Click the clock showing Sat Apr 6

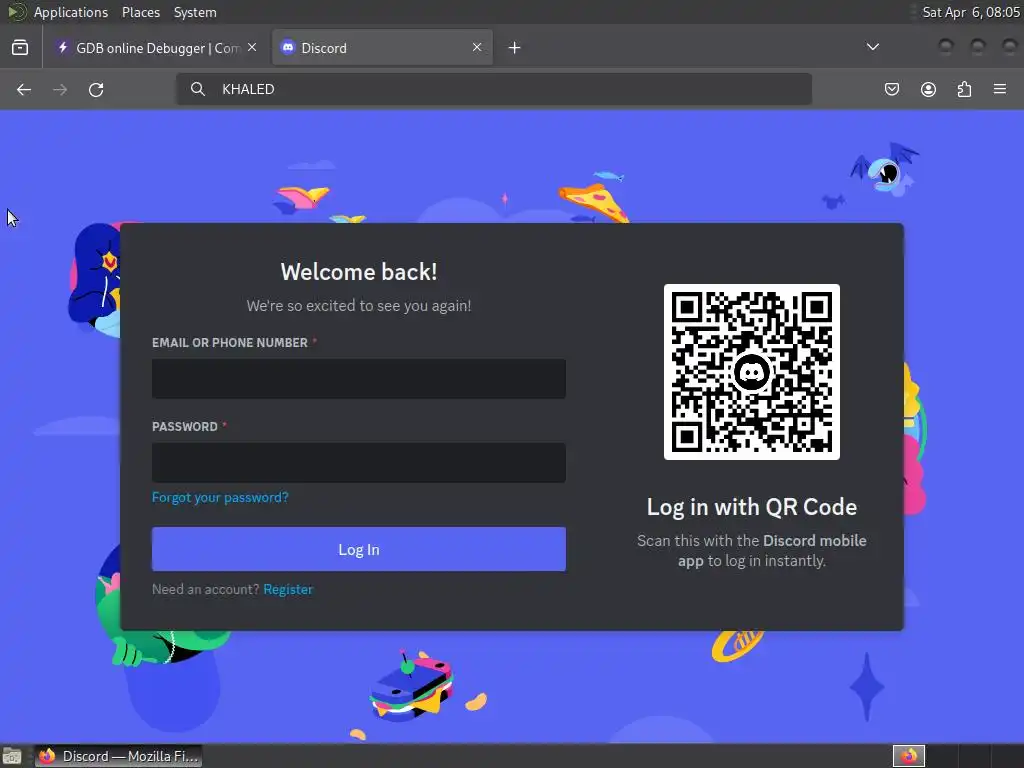970,12
